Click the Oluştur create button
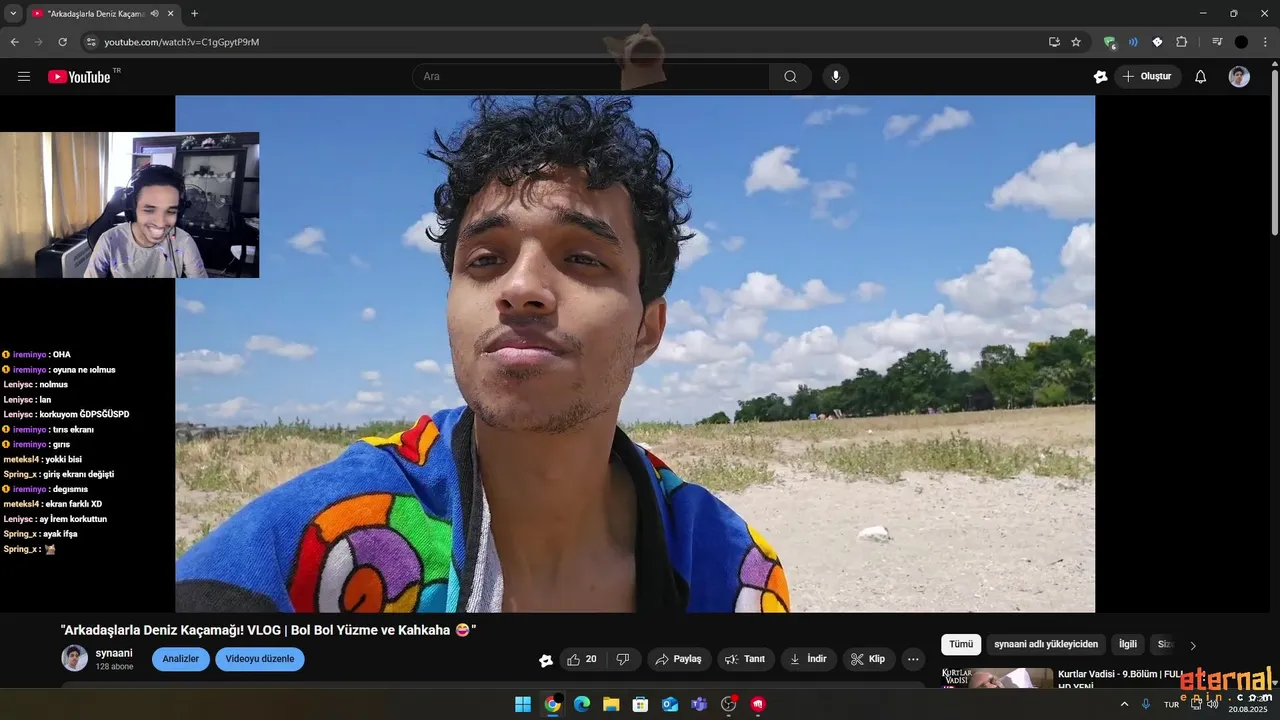The image size is (1280, 720). (x=1147, y=77)
